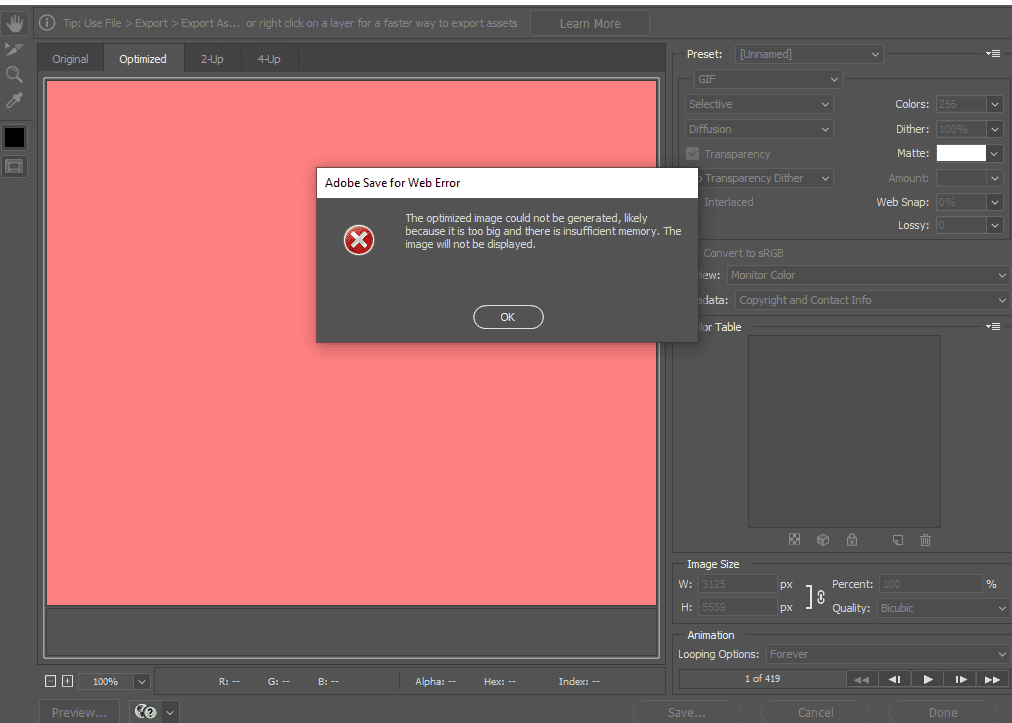Click the Cancel button
Viewport: 1012px width, 723px height.
click(815, 712)
